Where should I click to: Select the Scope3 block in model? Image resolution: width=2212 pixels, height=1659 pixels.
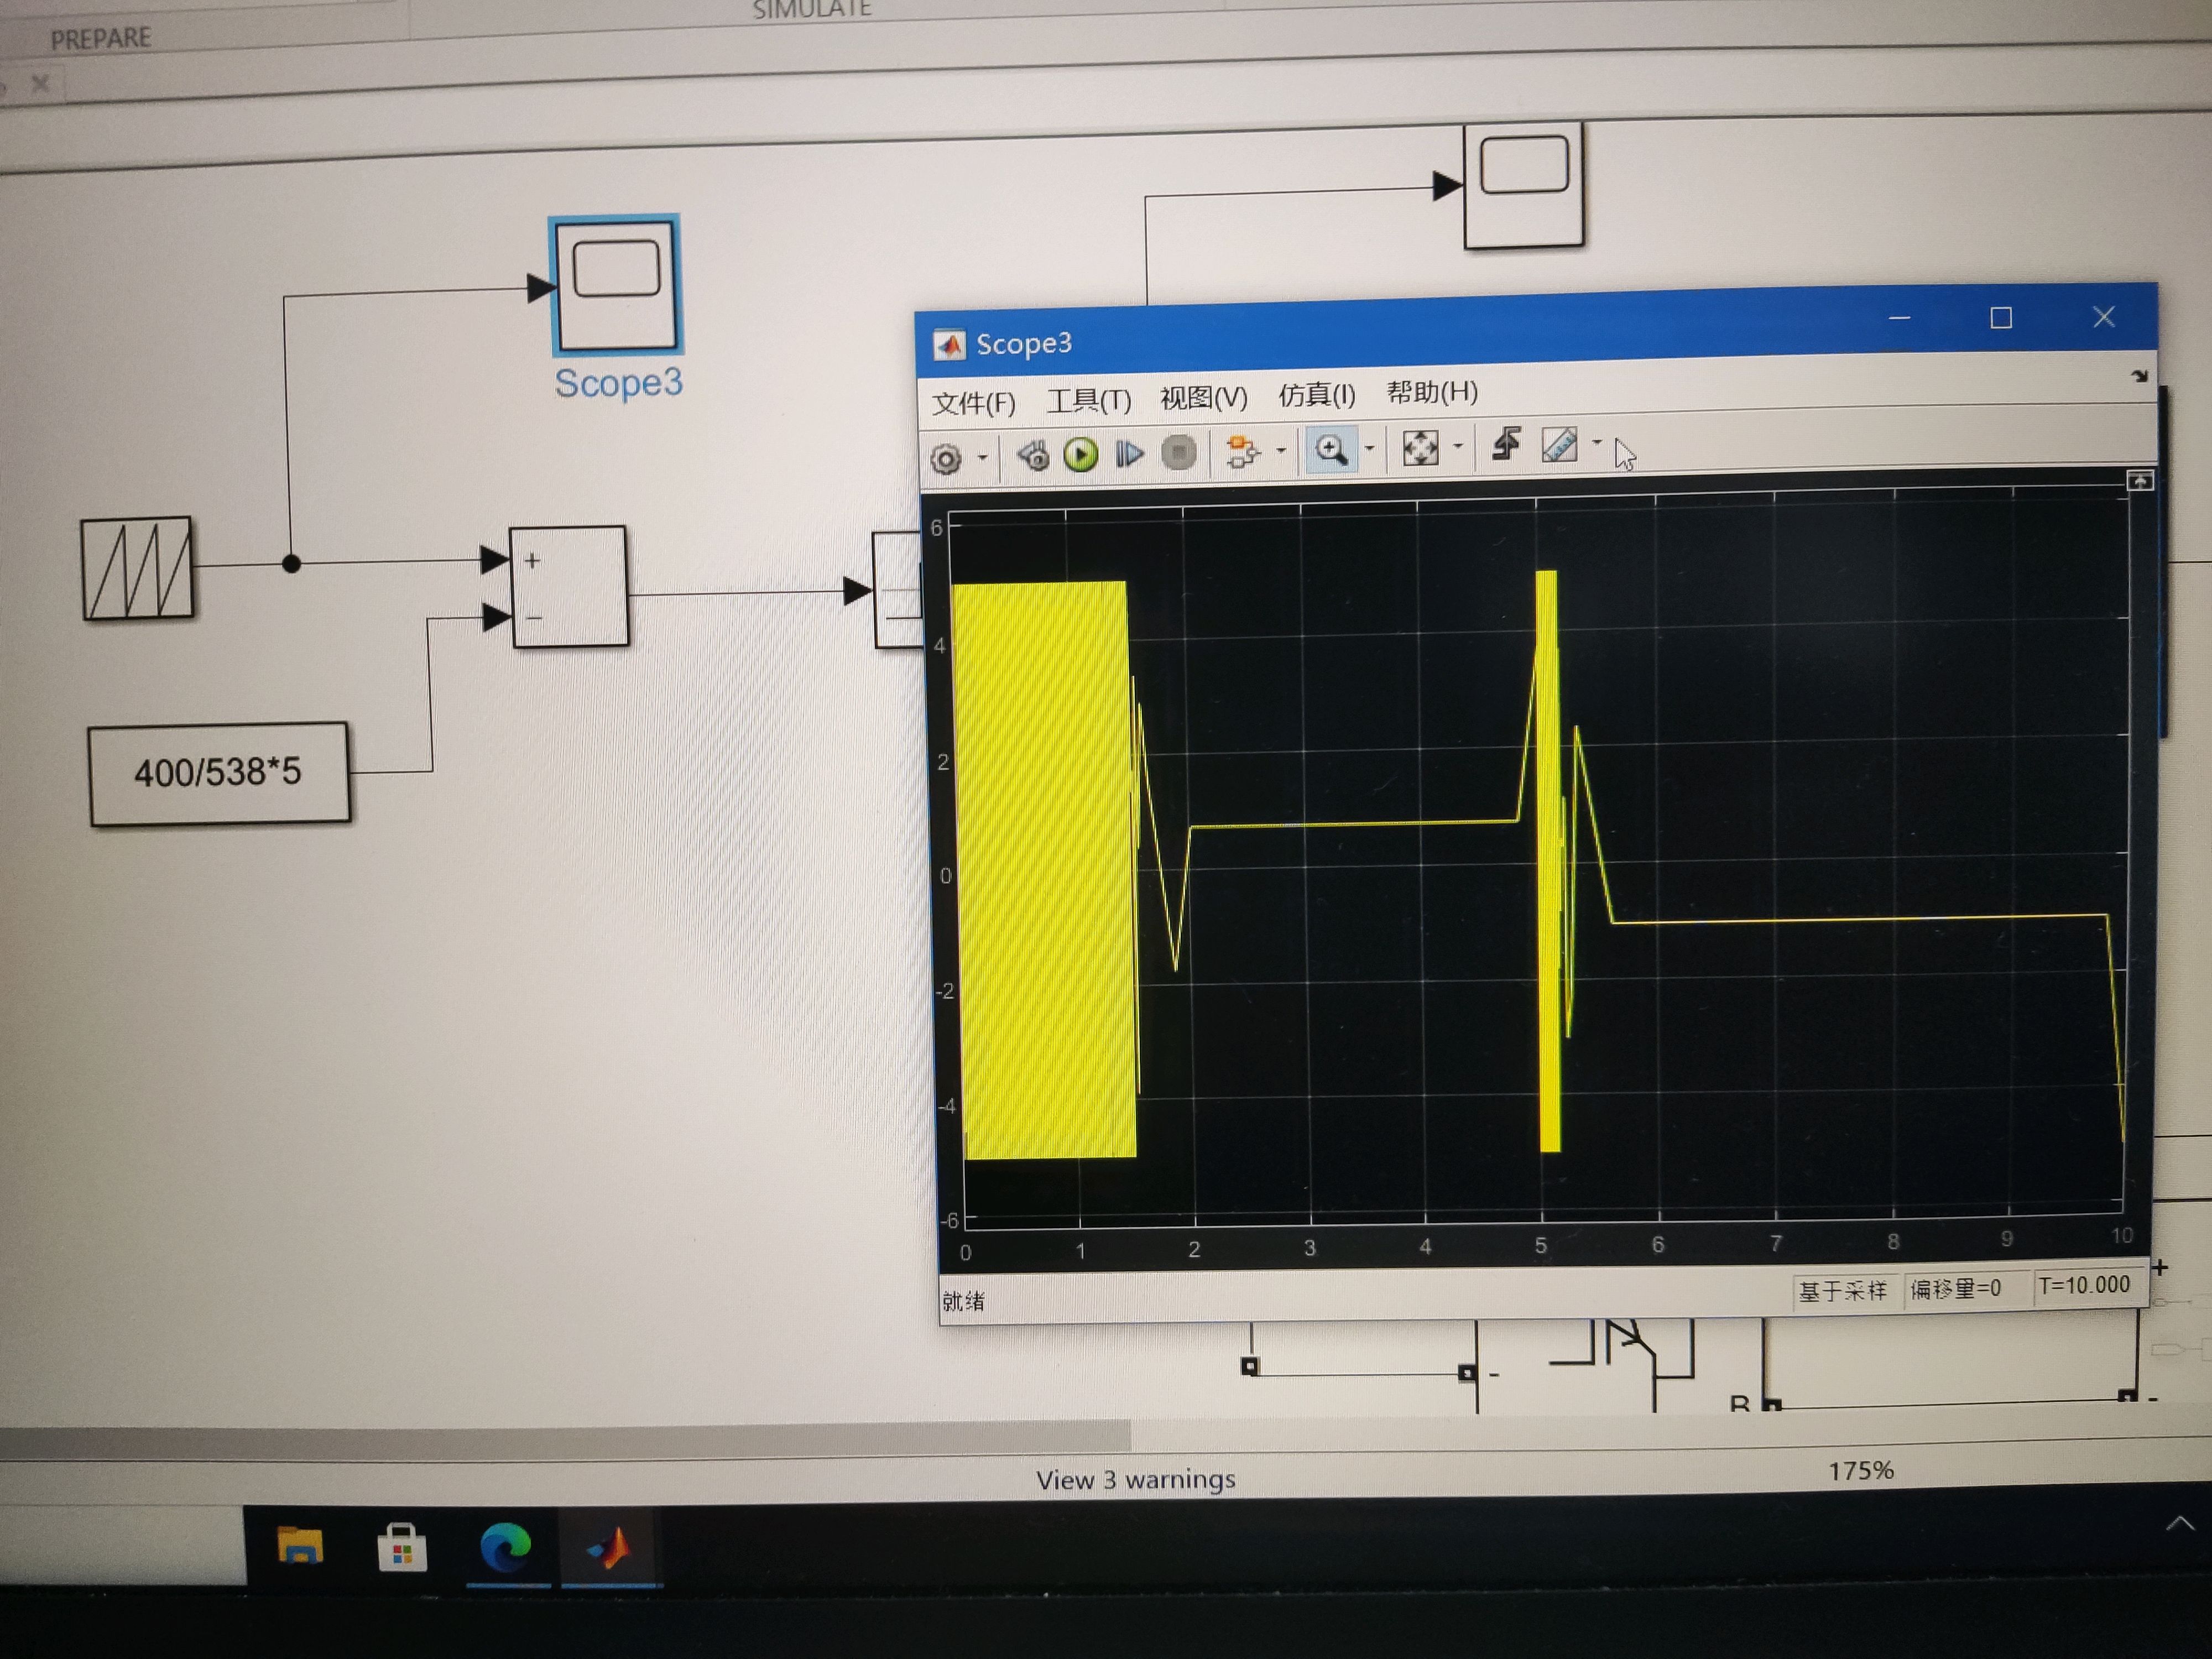(x=616, y=285)
